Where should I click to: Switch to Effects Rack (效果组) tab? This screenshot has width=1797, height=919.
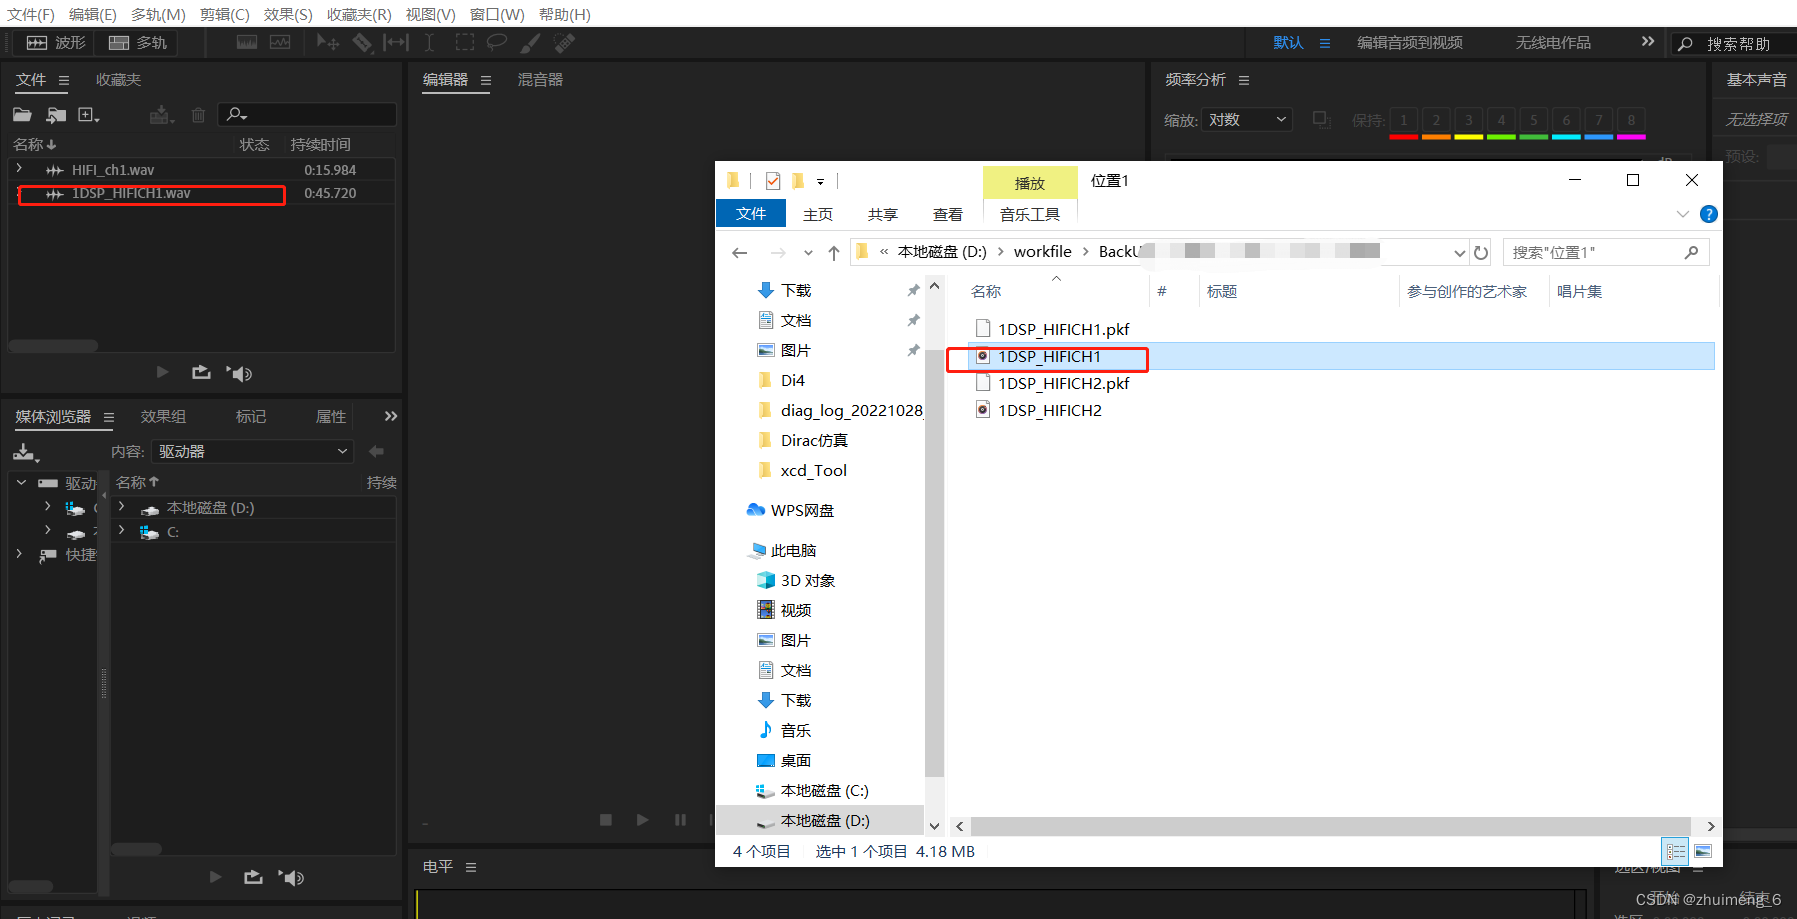[x=163, y=417]
